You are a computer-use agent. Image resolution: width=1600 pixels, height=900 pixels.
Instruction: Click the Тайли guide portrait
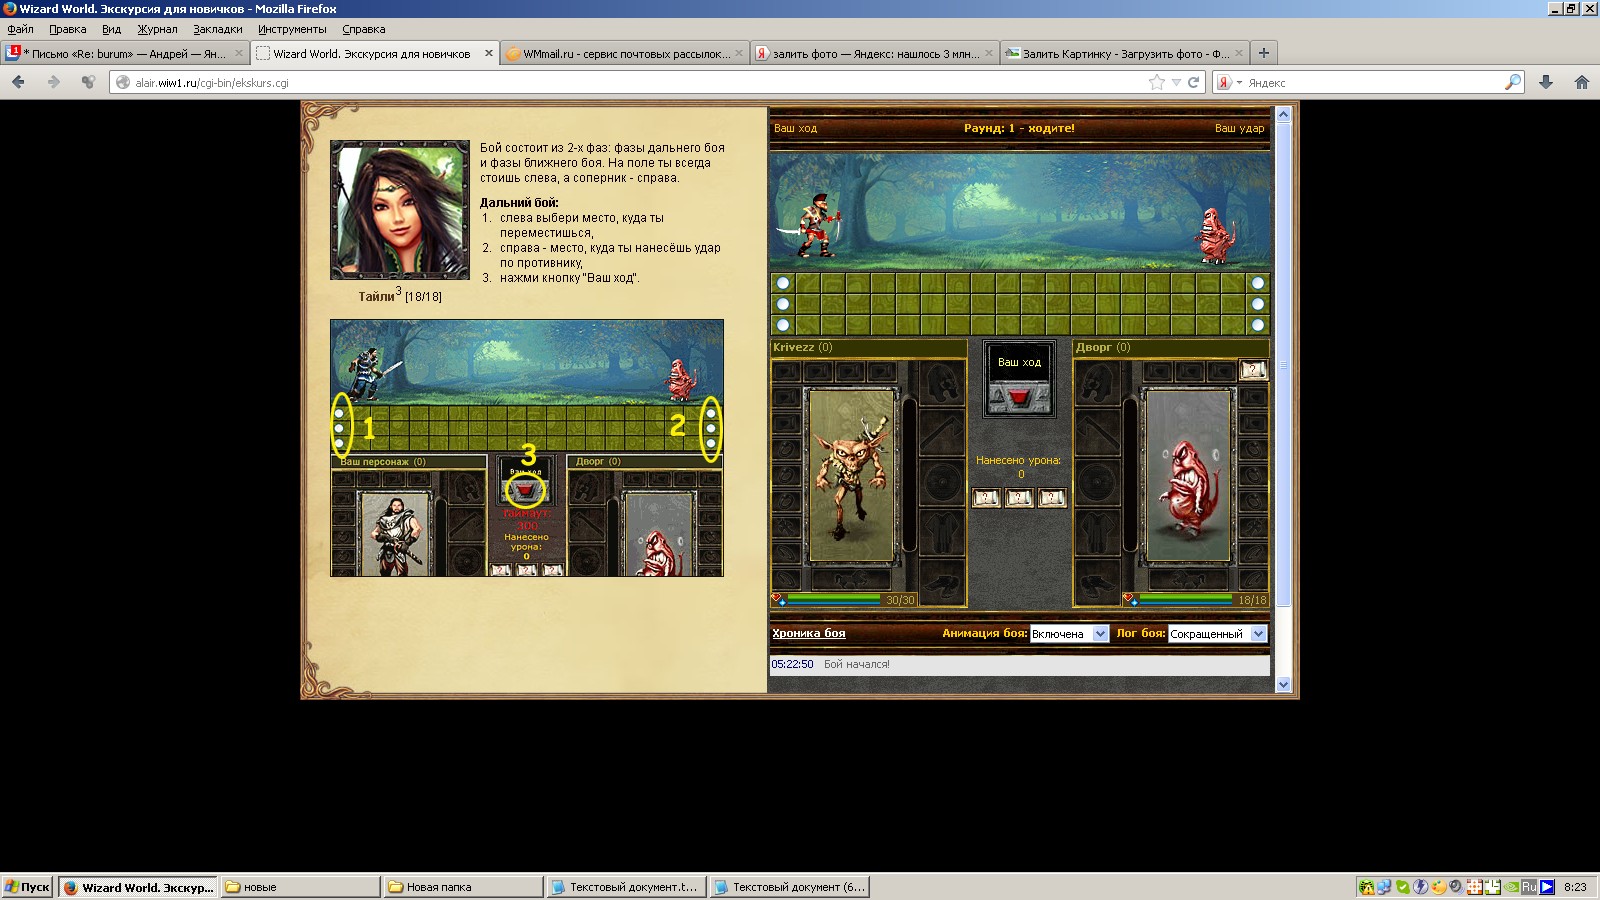pos(400,210)
